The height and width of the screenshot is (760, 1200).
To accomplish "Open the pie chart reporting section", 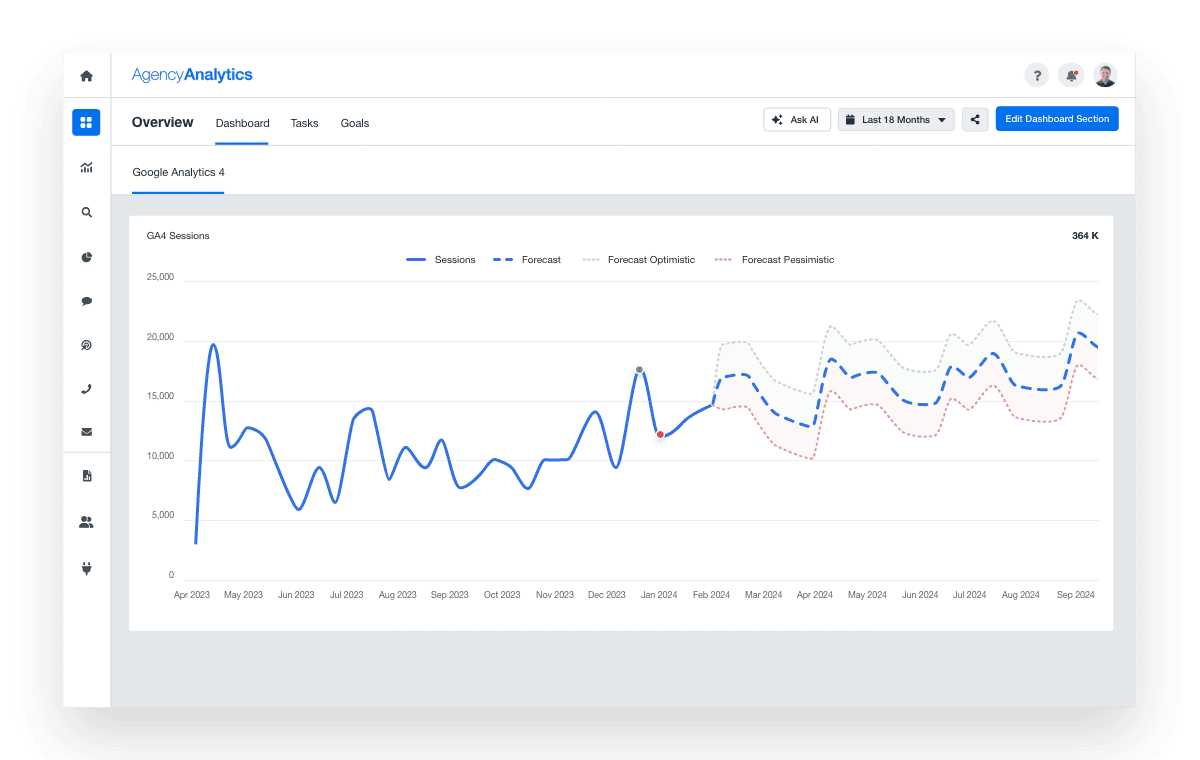I will click(x=86, y=256).
